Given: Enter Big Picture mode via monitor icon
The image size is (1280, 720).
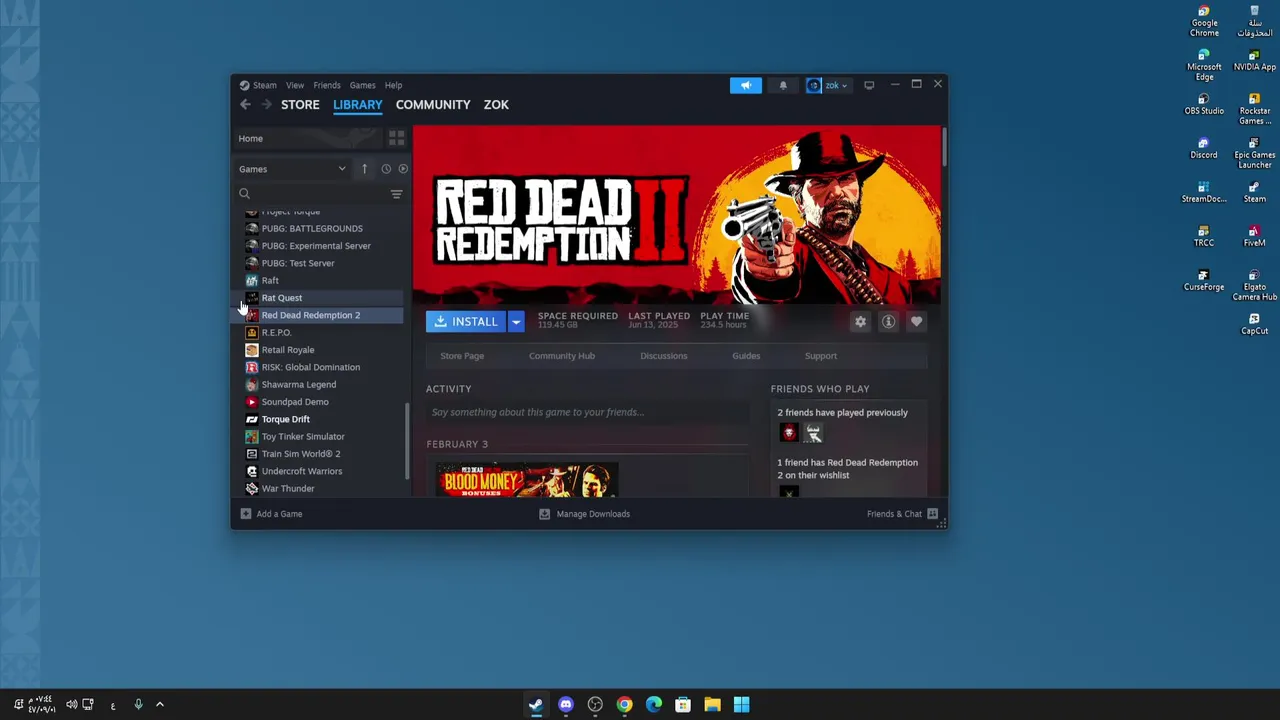Looking at the screenshot, I should 869,85.
